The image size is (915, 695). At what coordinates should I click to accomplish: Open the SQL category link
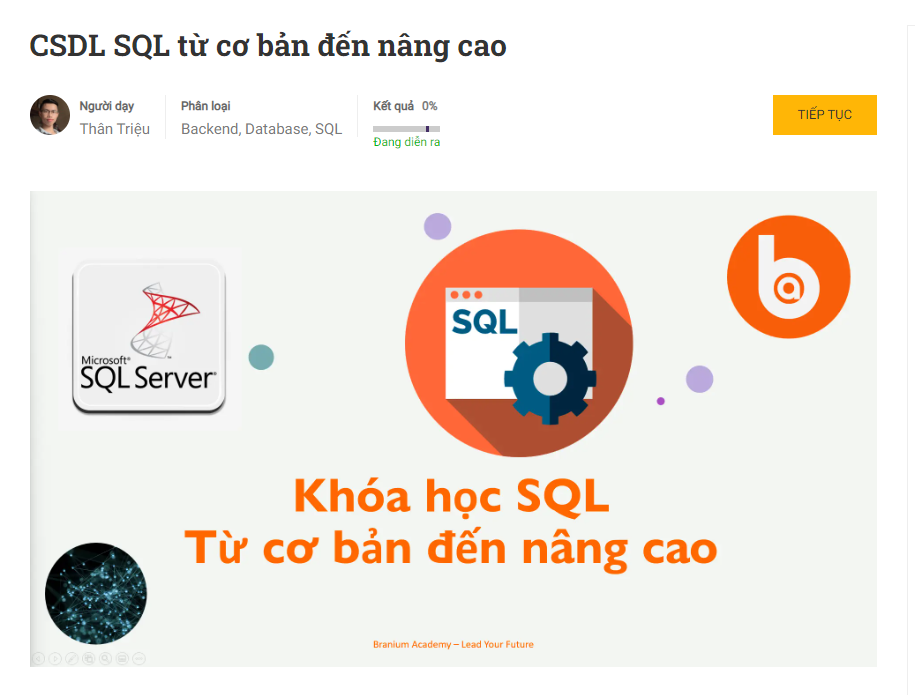329,129
